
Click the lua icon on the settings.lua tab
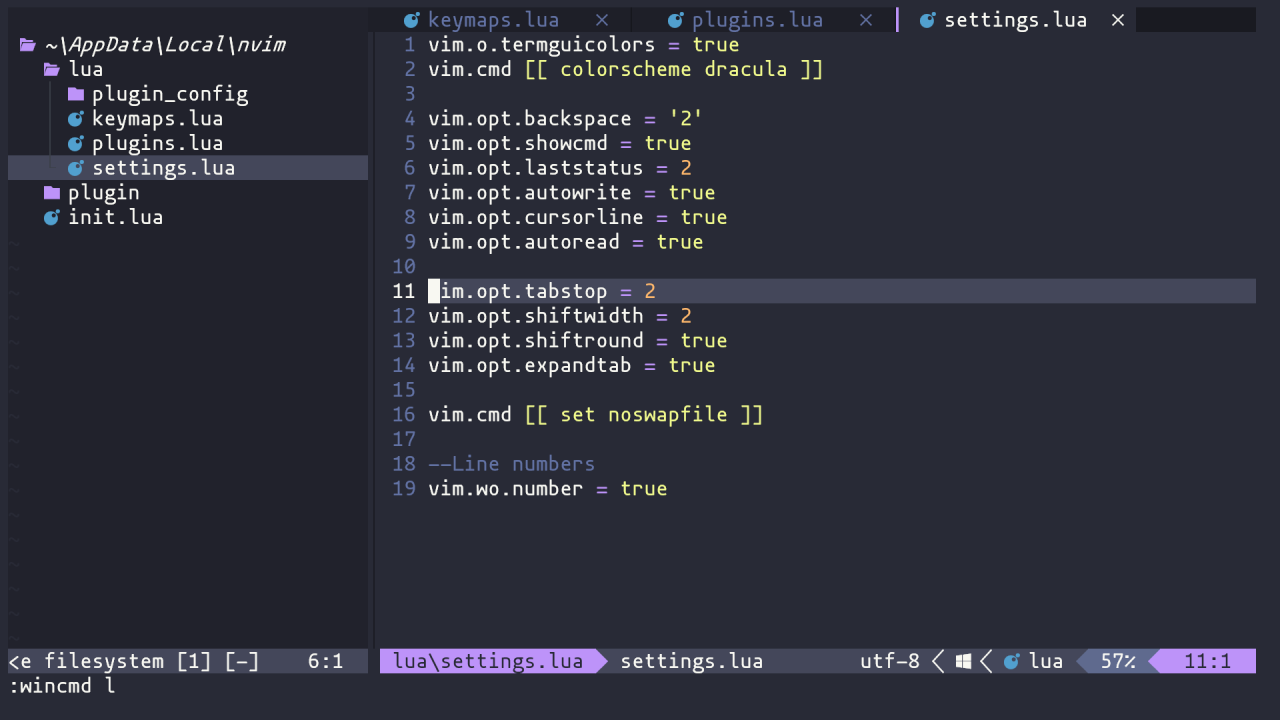point(928,19)
